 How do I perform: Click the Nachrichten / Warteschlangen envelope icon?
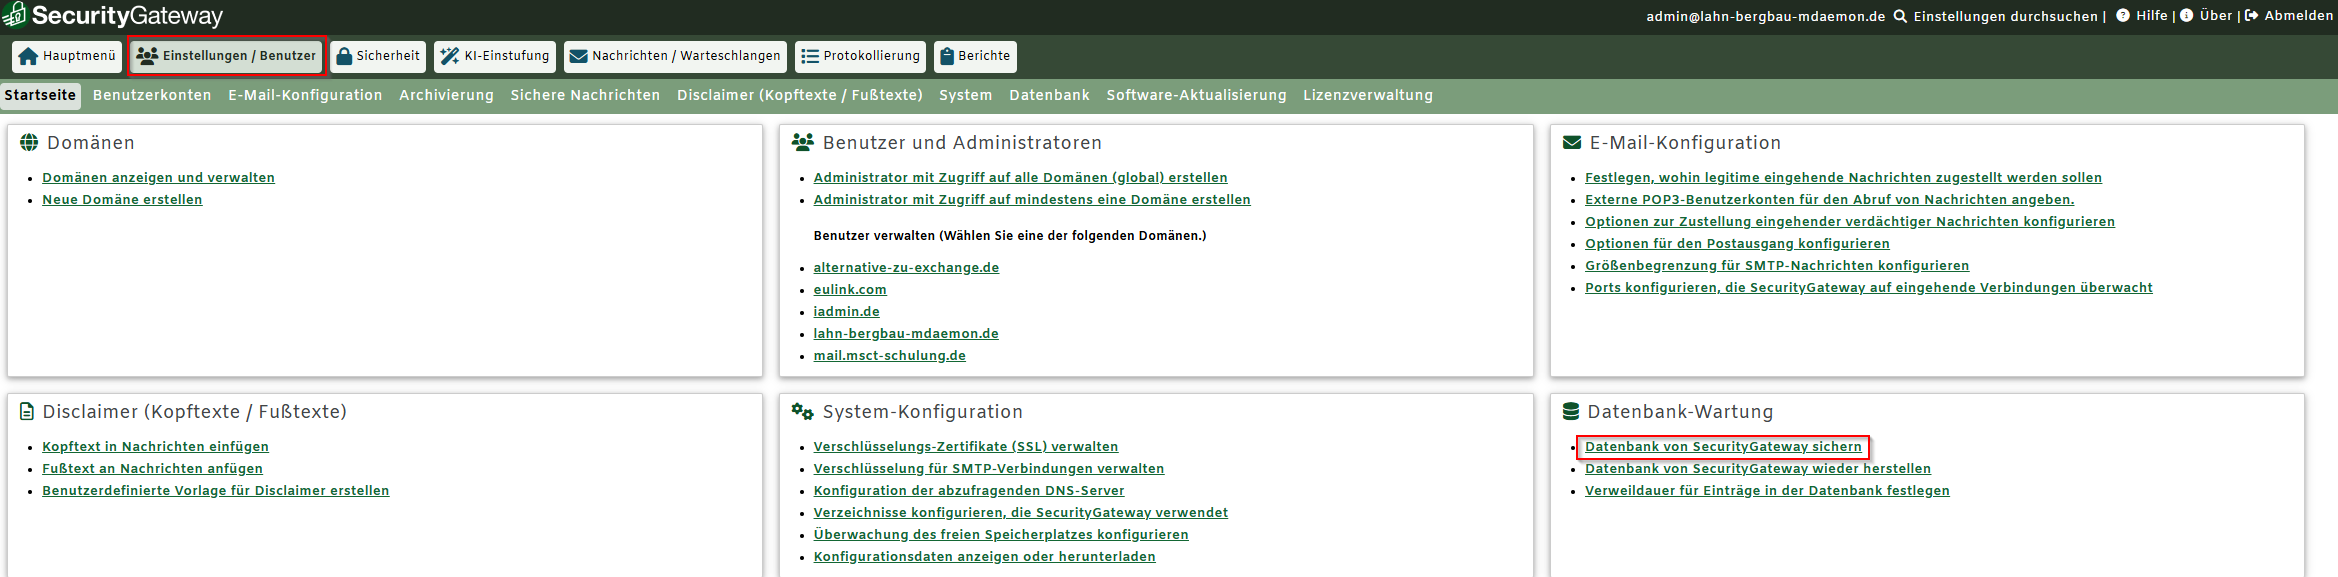578,56
